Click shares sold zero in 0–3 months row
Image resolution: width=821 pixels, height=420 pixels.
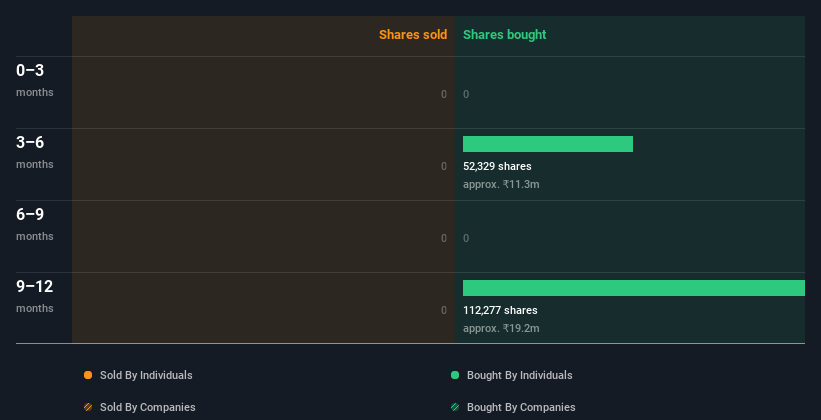tap(444, 94)
